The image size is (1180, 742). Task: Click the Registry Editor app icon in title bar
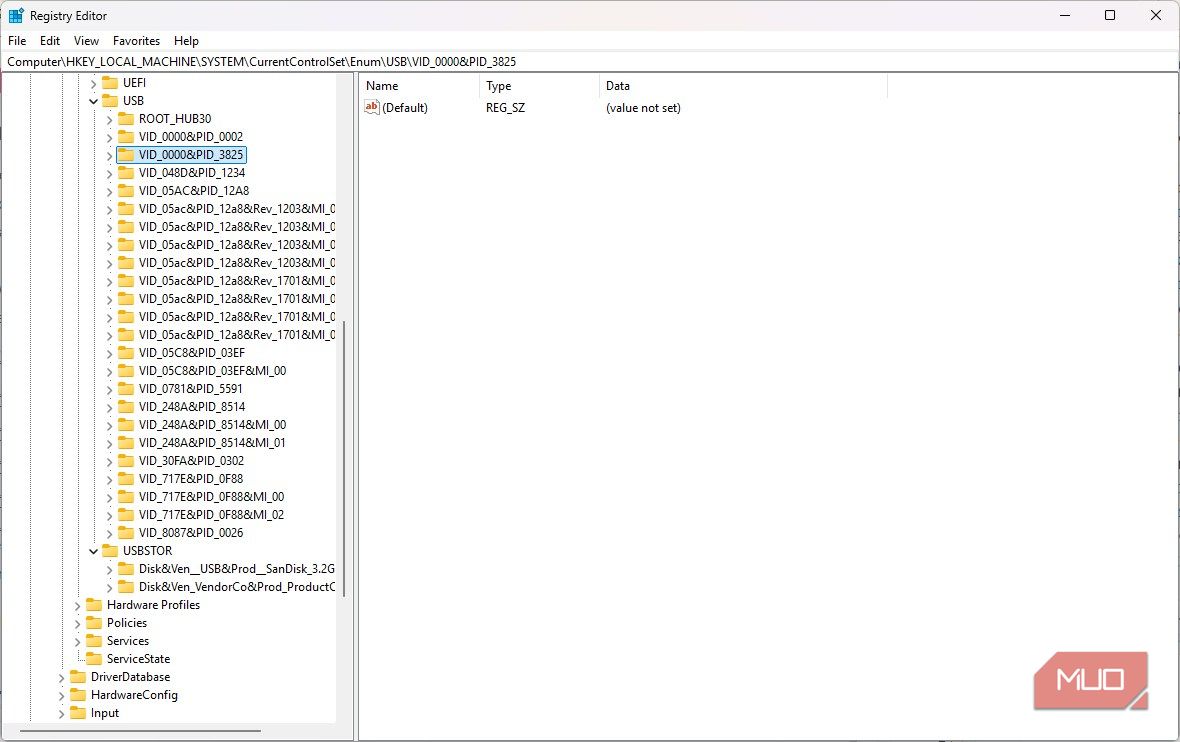click(16, 15)
